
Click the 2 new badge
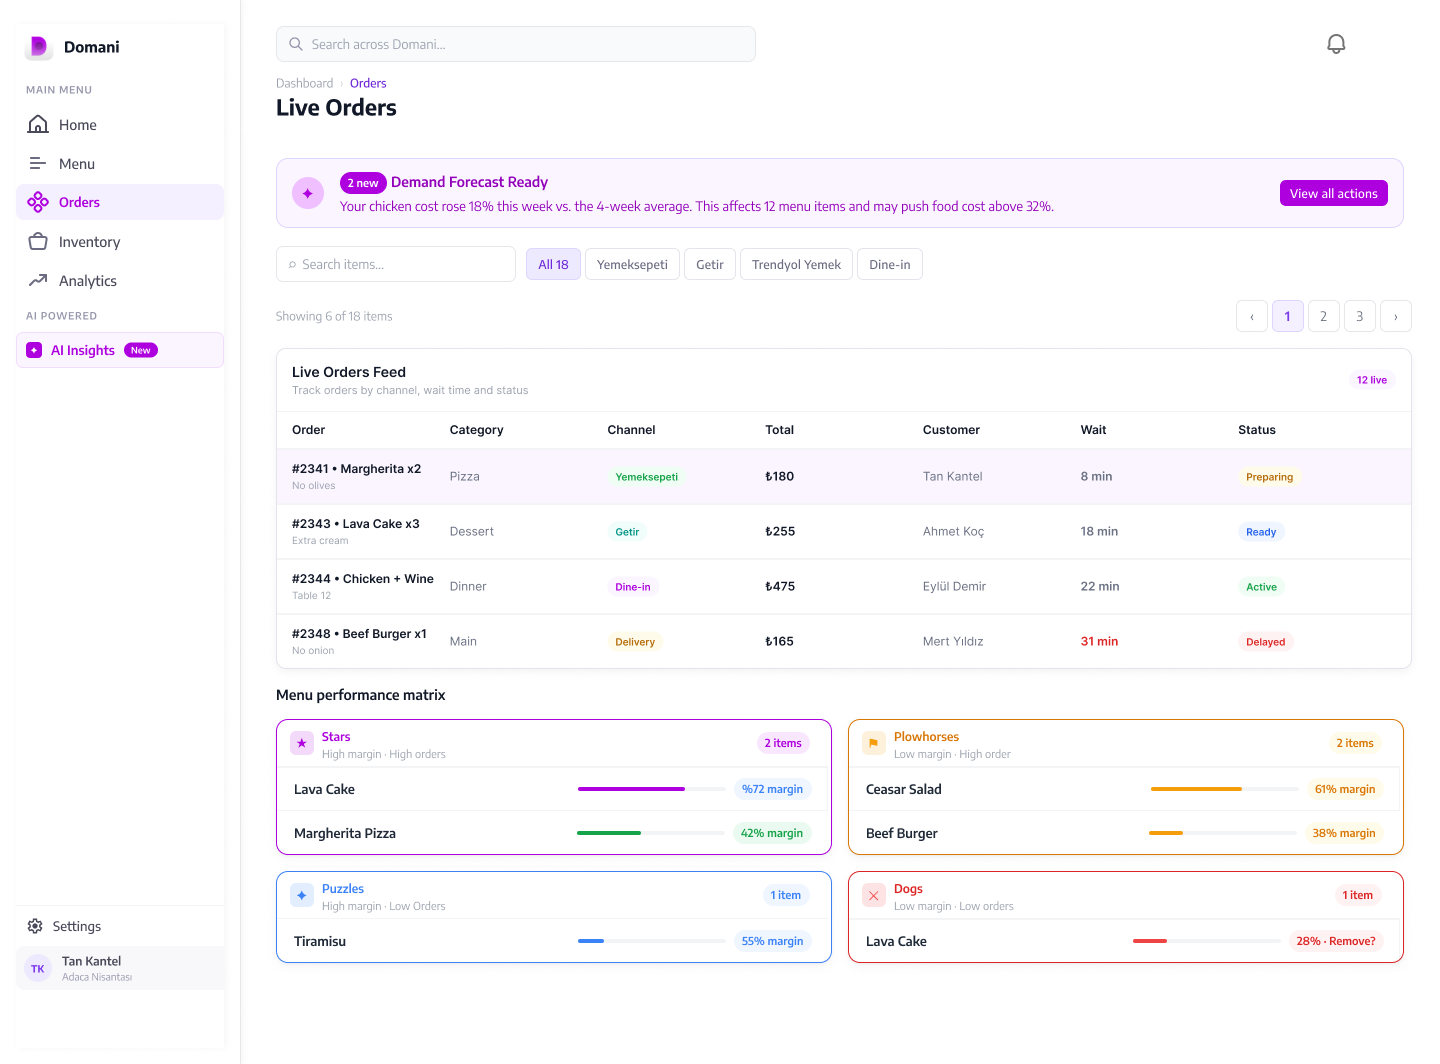[363, 183]
